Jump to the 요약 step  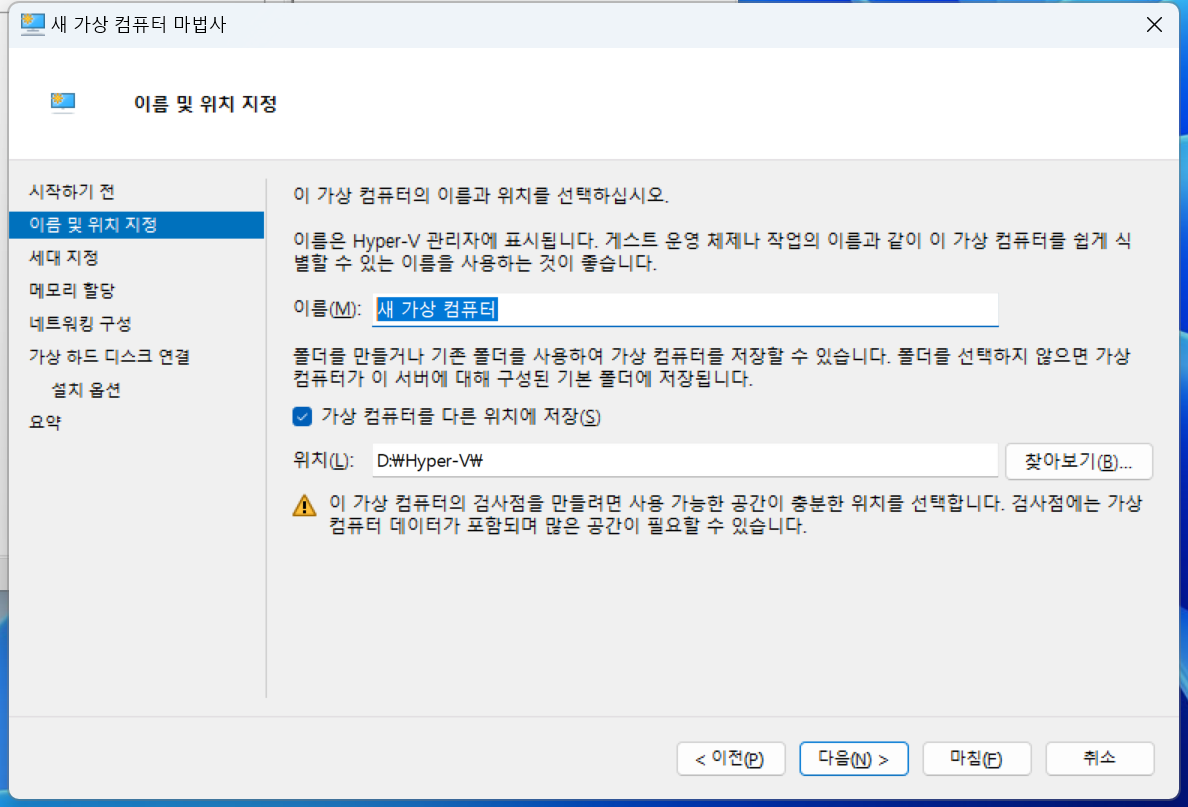[45, 422]
